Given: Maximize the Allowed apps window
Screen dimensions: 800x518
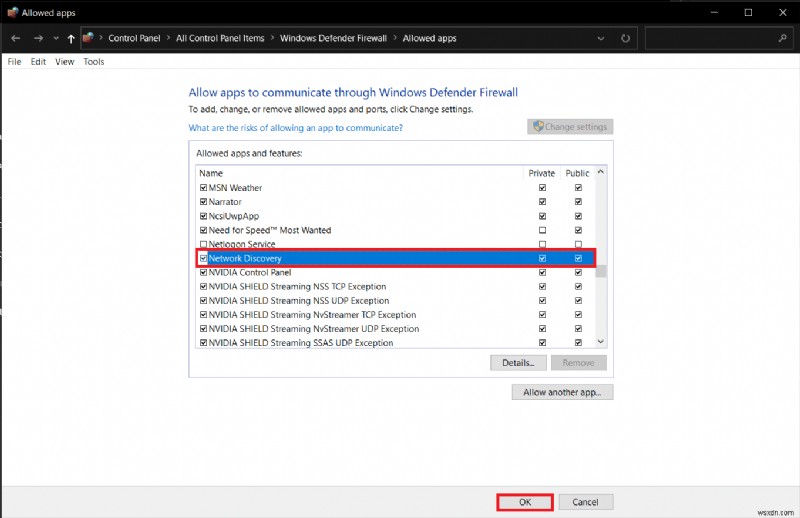Looking at the screenshot, I should tap(748, 13).
